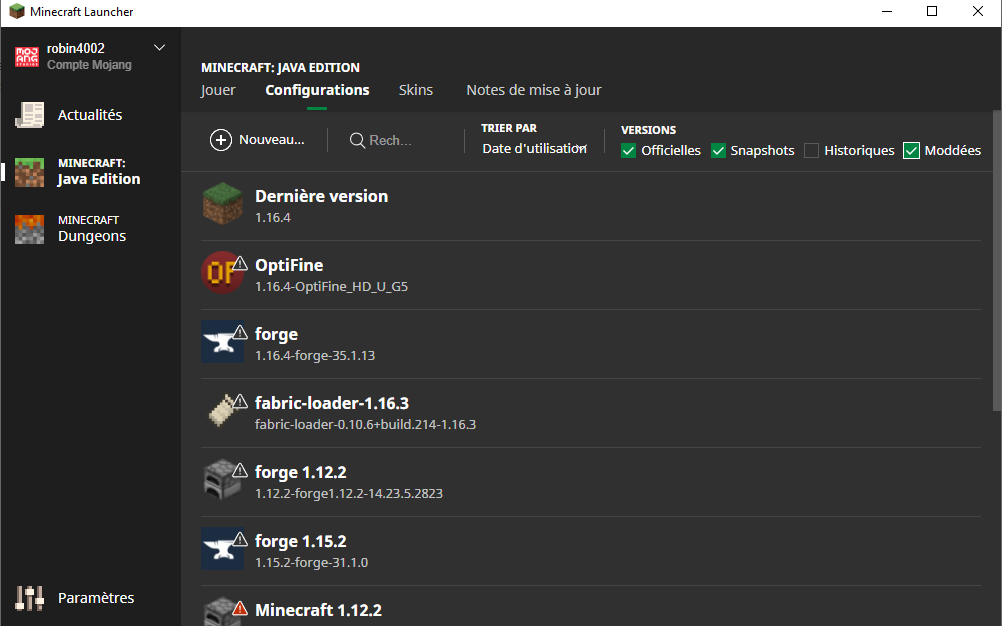Click the Rech... search field
The image size is (1002, 626).
coord(390,141)
